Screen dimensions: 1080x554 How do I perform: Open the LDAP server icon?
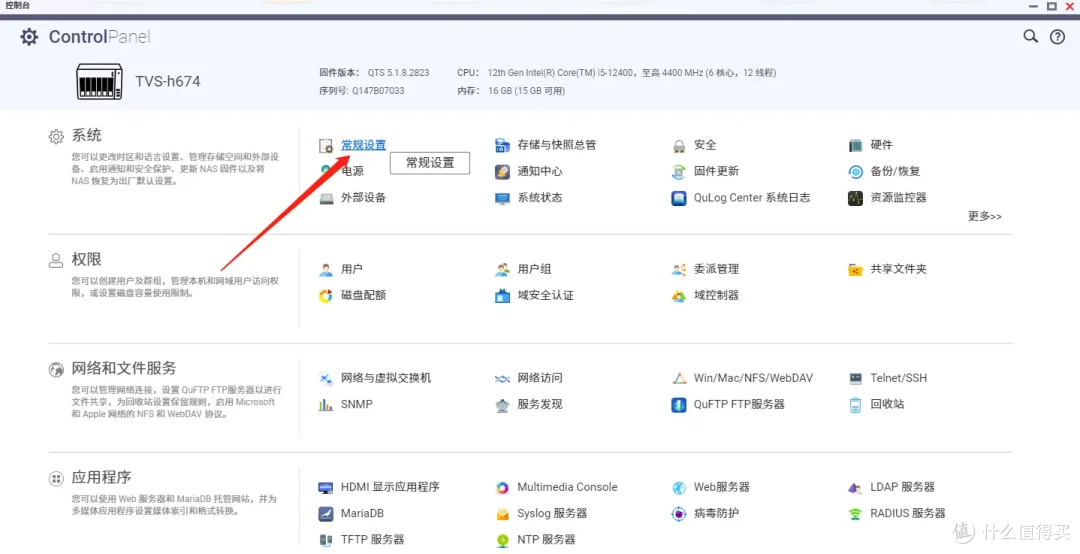855,487
